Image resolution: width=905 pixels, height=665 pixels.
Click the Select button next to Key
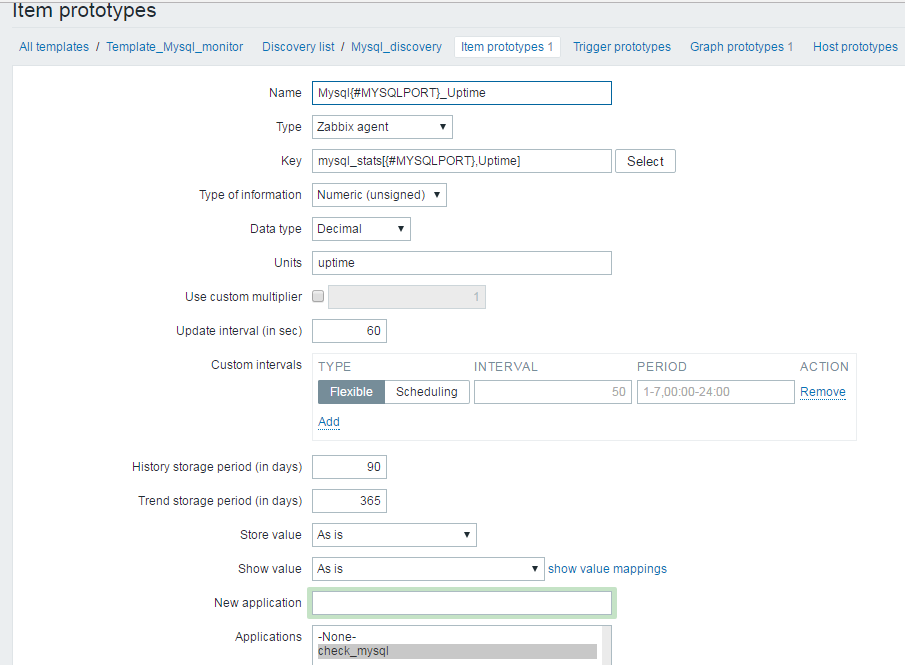[x=645, y=161]
